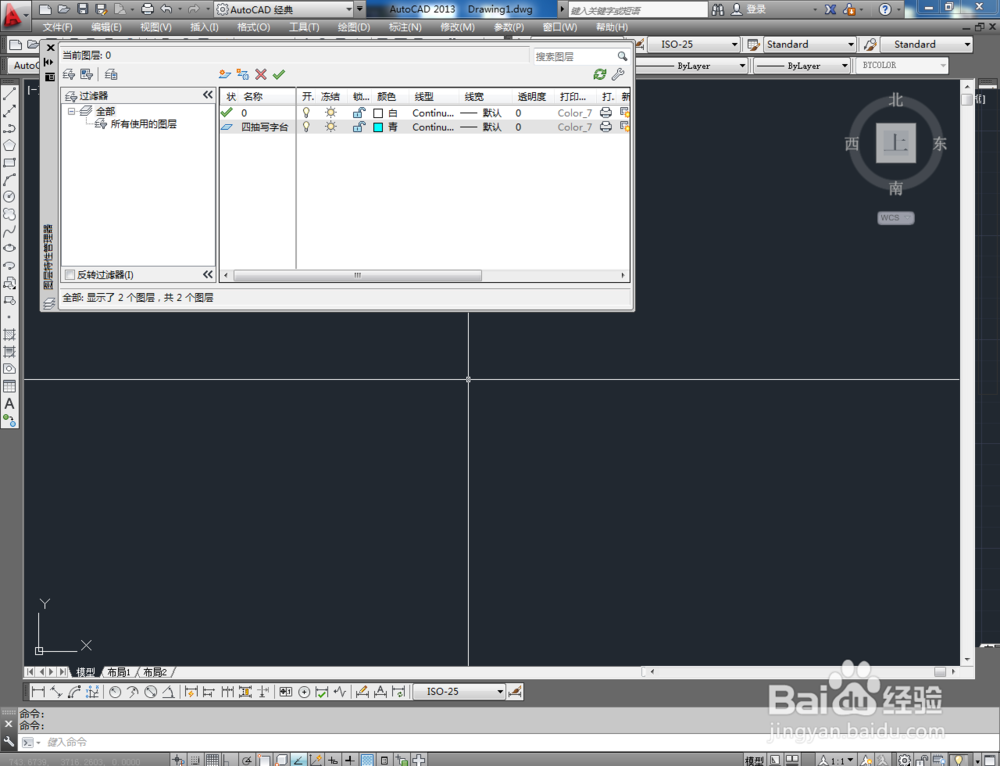Viewport: 1000px width, 766px height.
Task: Click the New Property Filter icon
Action: click(69, 75)
